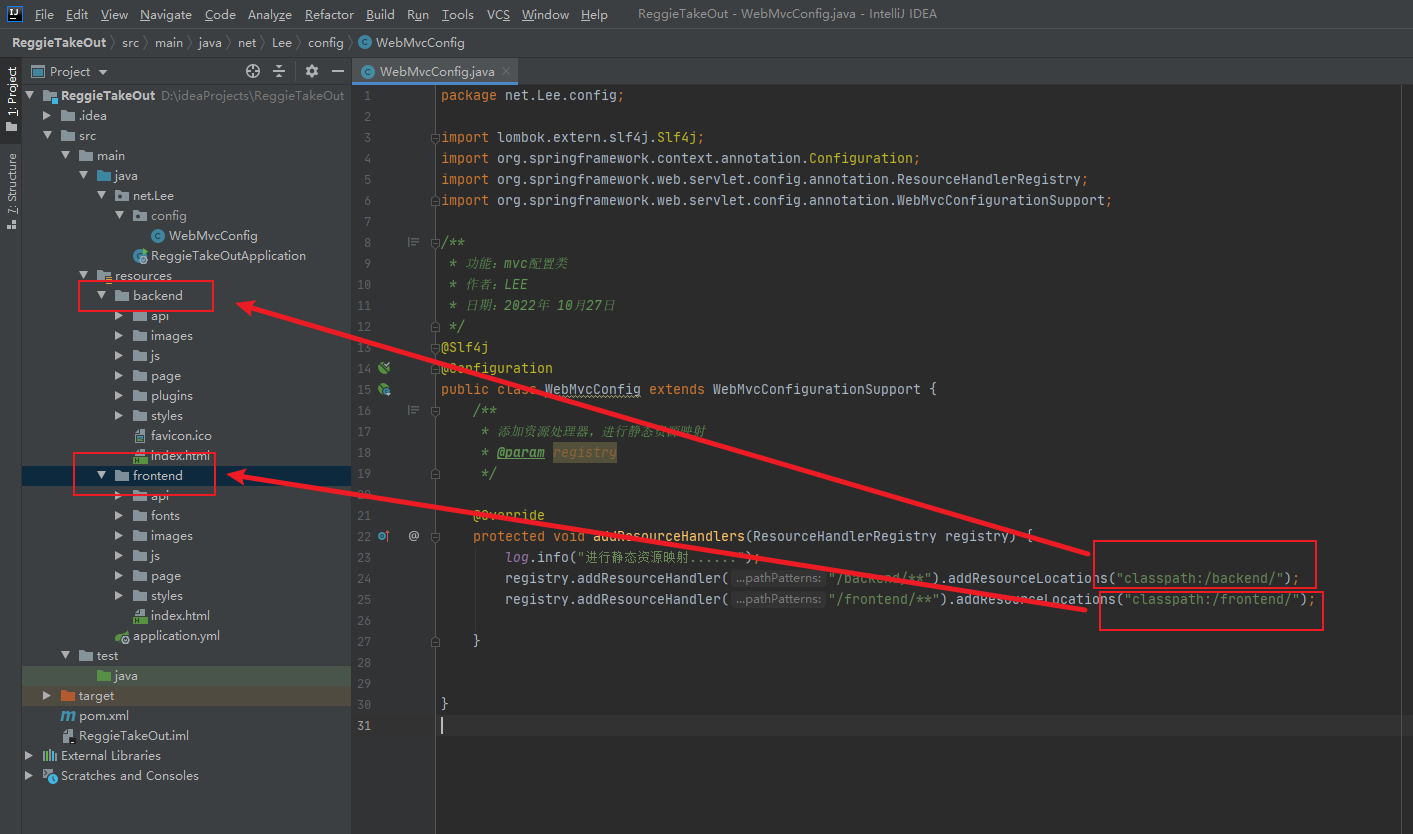
Task: Open the Refactor menu
Action: tap(329, 15)
